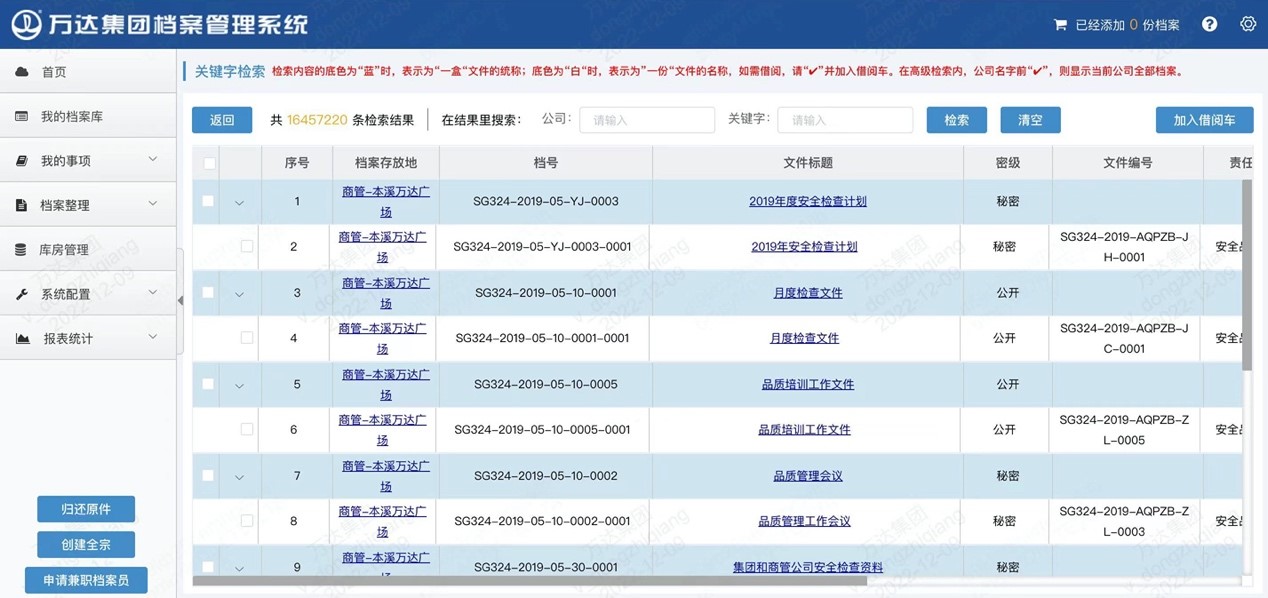Click the 库房管理 database icon
The image size is (1268, 598).
[x=21, y=250]
